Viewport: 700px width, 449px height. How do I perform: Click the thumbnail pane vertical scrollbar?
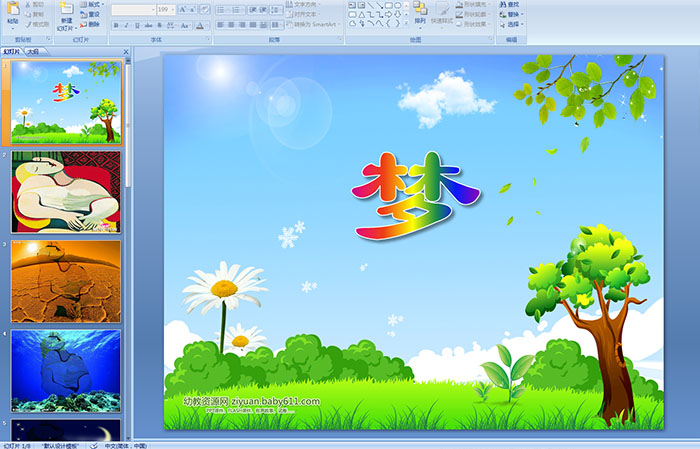coord(129,249)
